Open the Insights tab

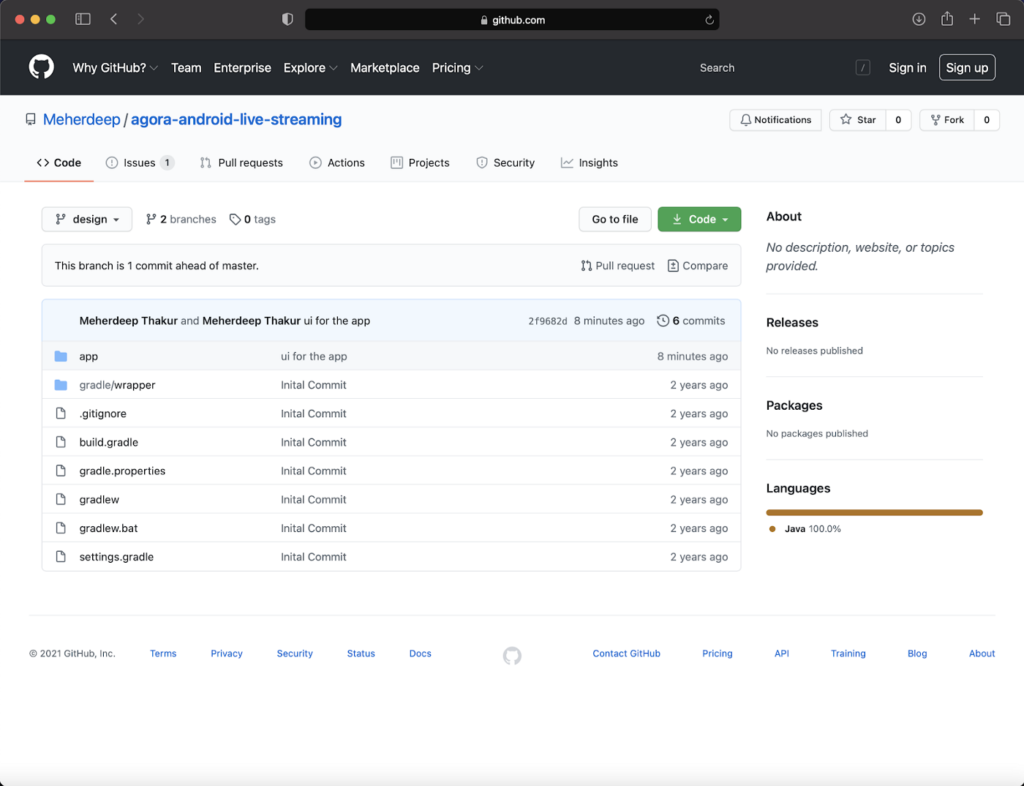pos(589,163)
